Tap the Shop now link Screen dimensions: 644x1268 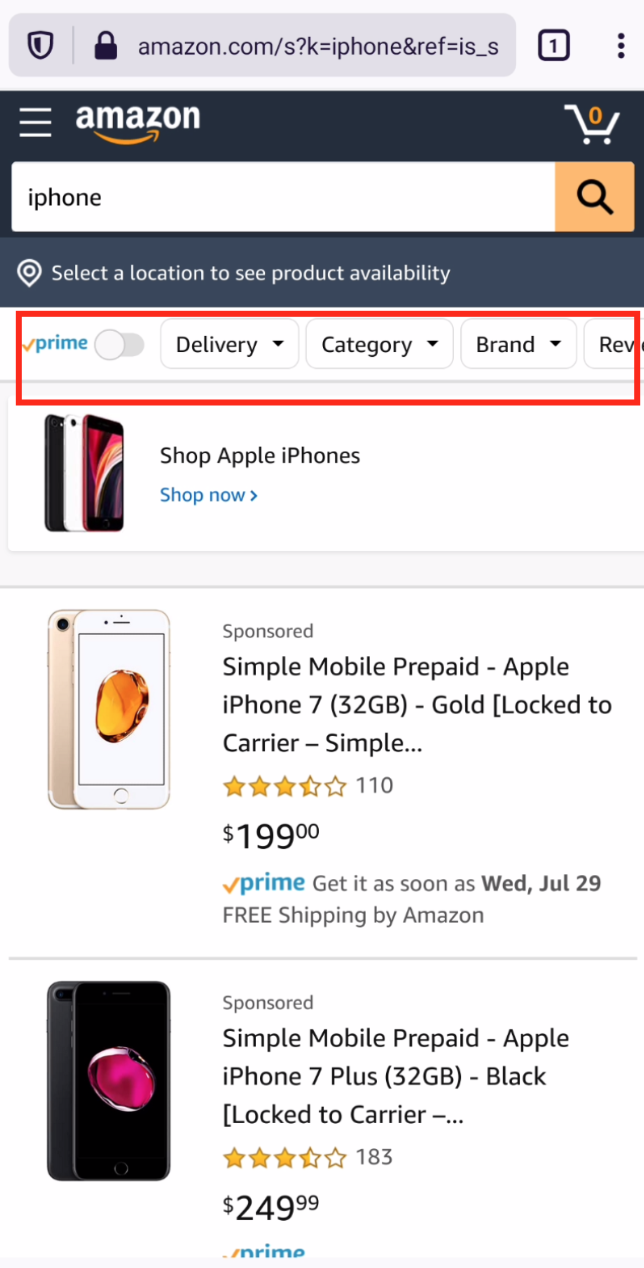click(x=209, y=494)
